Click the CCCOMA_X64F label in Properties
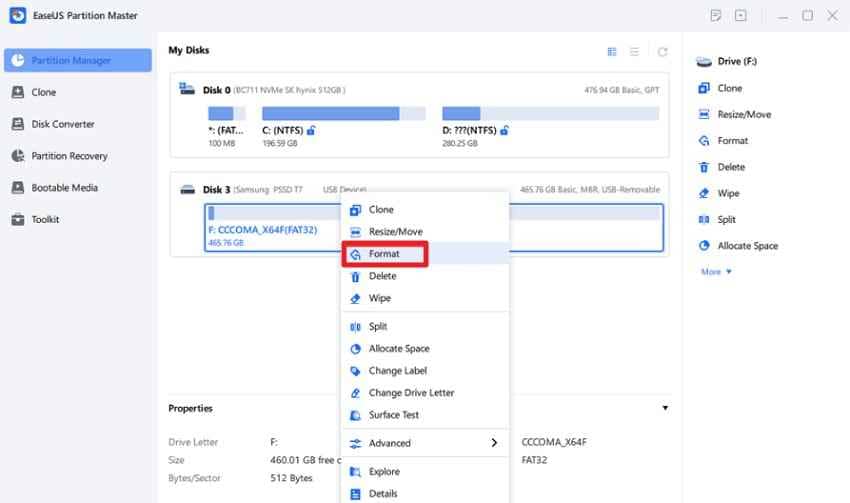The image size is (850, 503). 554,442
